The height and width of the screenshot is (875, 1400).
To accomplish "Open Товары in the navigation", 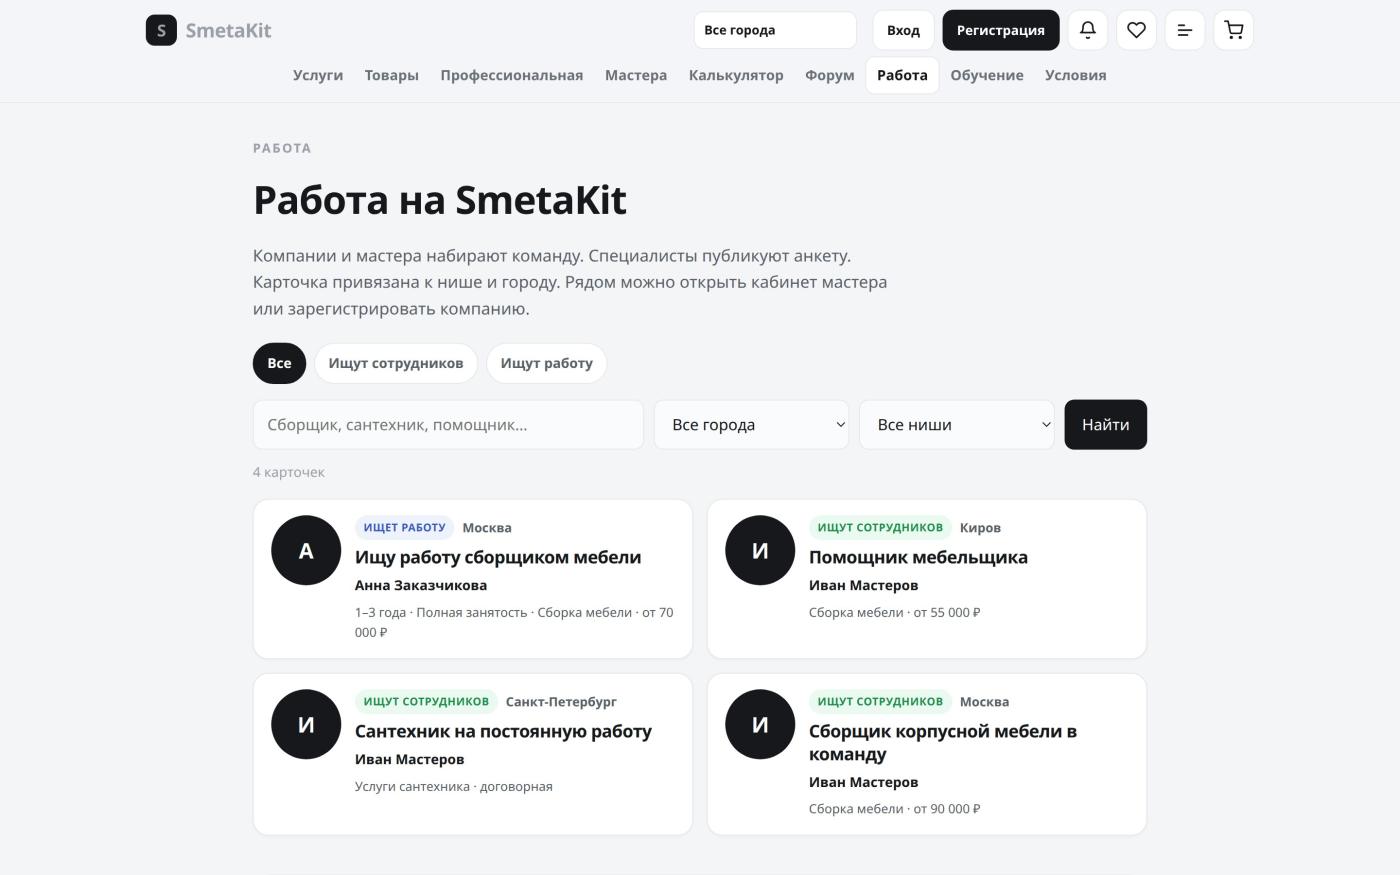I will 392,75.
